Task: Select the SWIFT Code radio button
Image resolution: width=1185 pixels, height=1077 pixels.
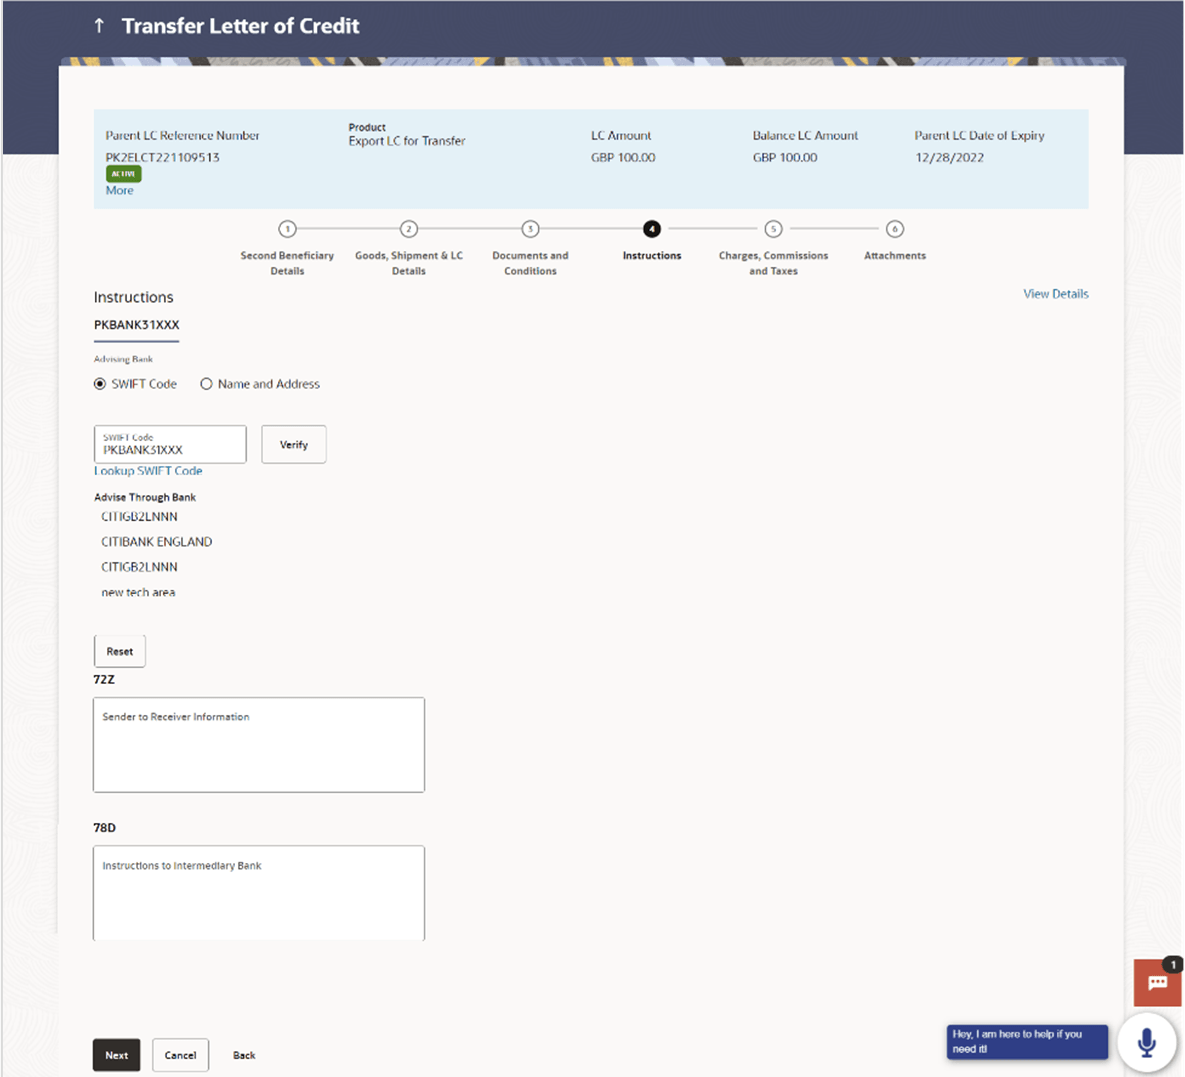Action: tap(100, 384)
